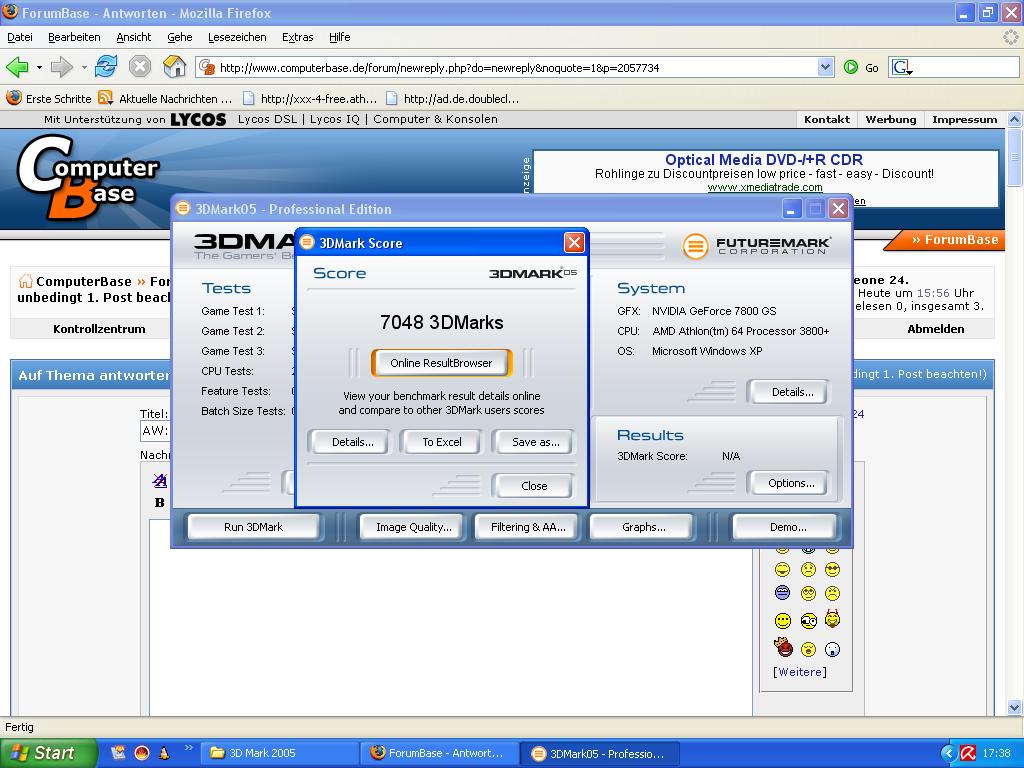Apply bold formatting with the B button
1024x768 pixels.
point(159,502)
